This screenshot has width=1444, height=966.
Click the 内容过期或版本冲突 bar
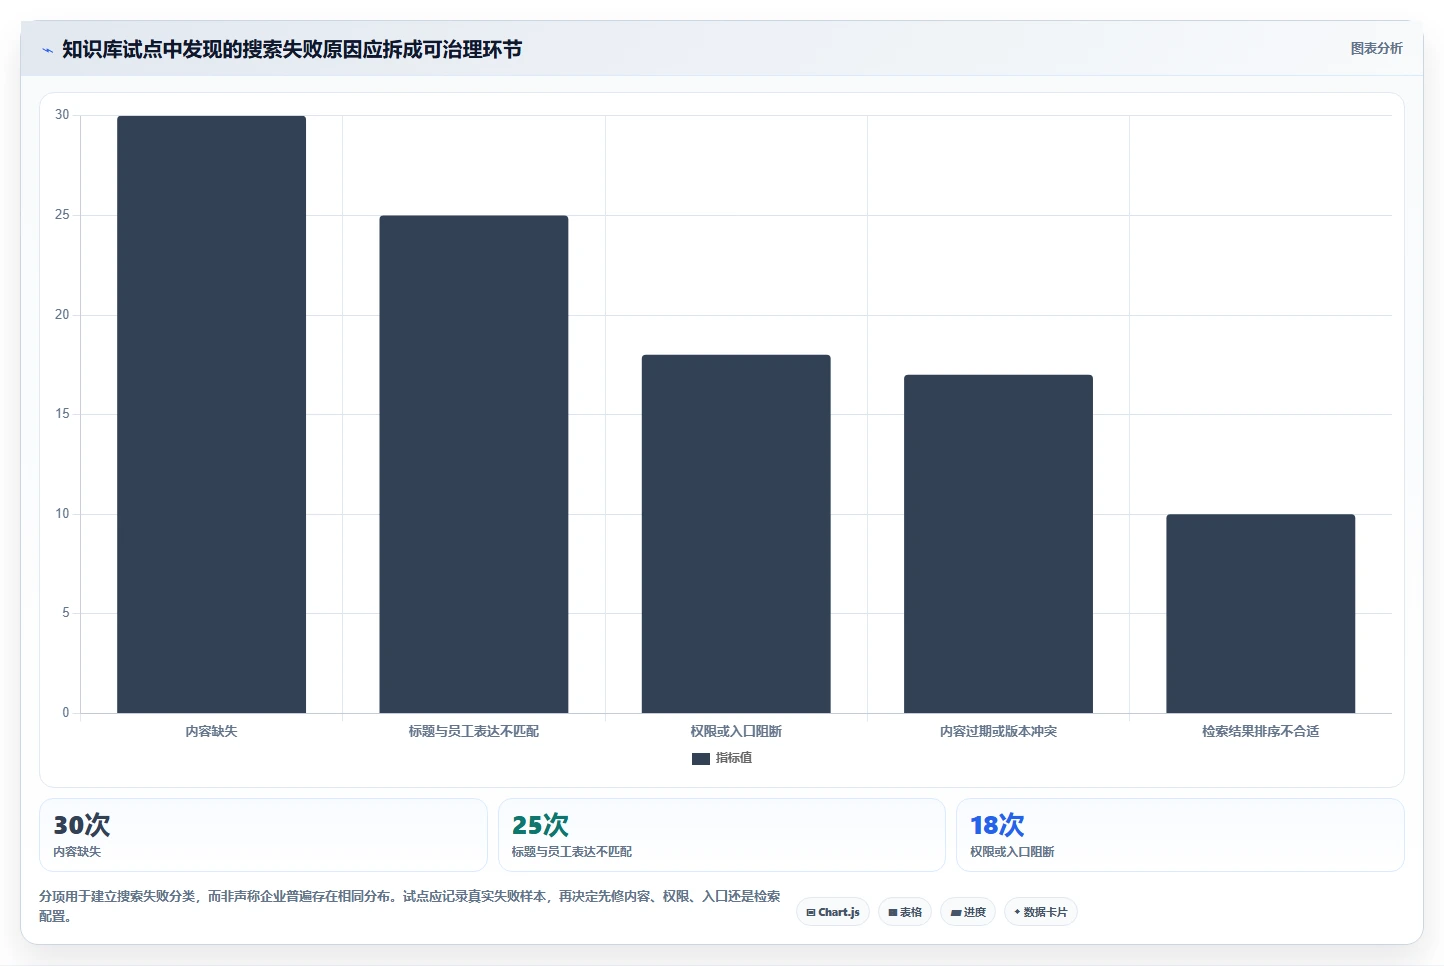(x=998, y=544)
